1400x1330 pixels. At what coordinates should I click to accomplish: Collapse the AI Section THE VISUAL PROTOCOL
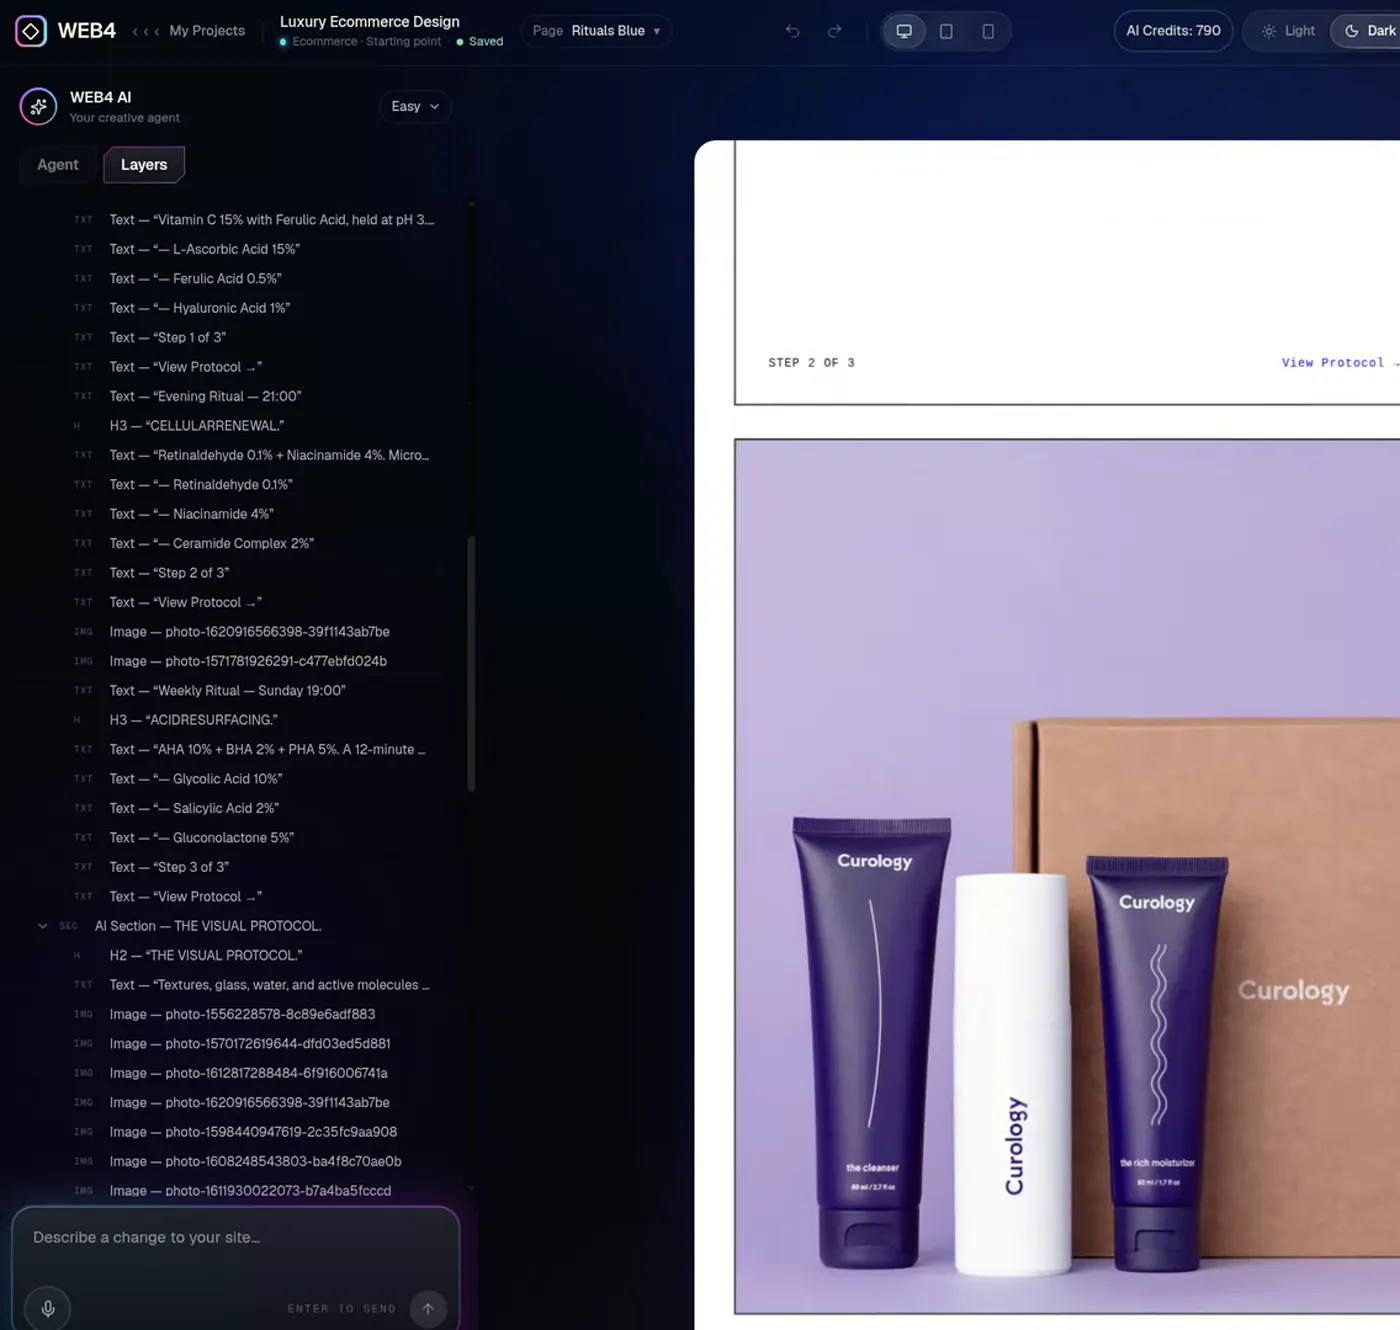pyautogui.click(x=42, y=926)
